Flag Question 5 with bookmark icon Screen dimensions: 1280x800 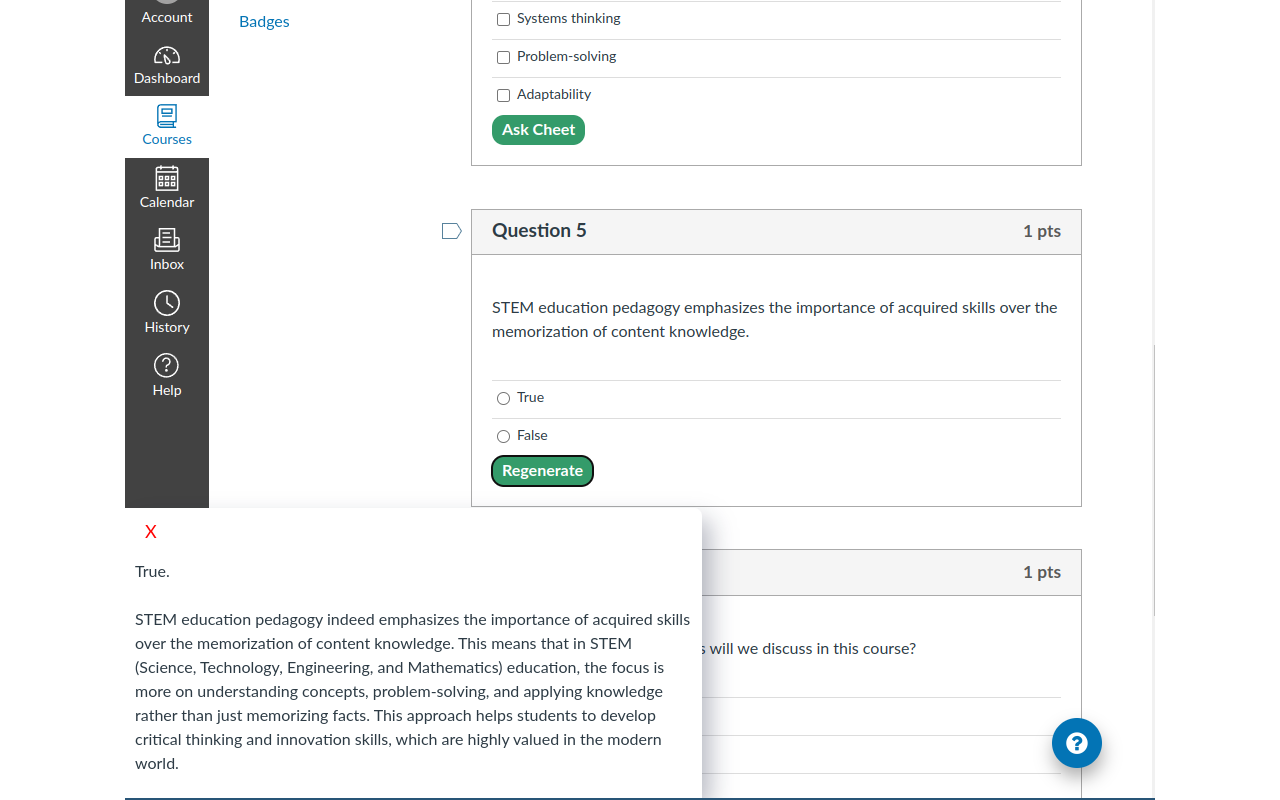452,231
